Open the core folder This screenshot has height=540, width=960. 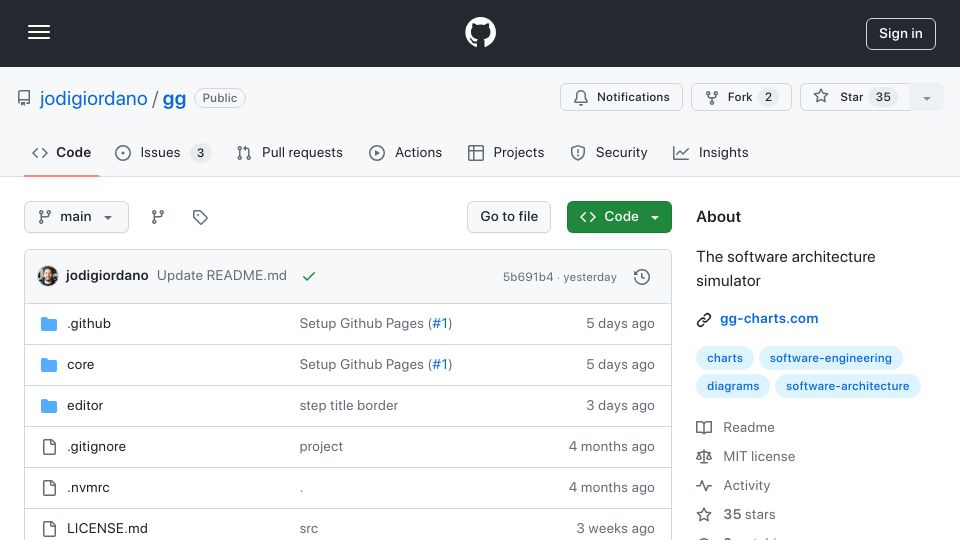click(x=80, y=364)
